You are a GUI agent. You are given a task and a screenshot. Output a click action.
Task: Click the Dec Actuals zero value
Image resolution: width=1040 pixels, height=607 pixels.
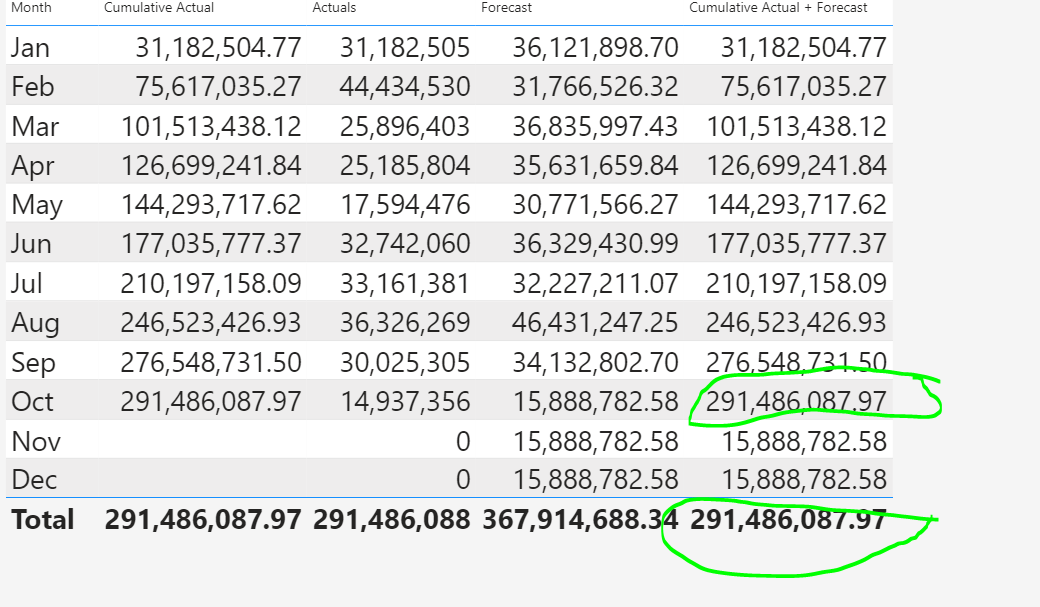[x=463, y=480]
